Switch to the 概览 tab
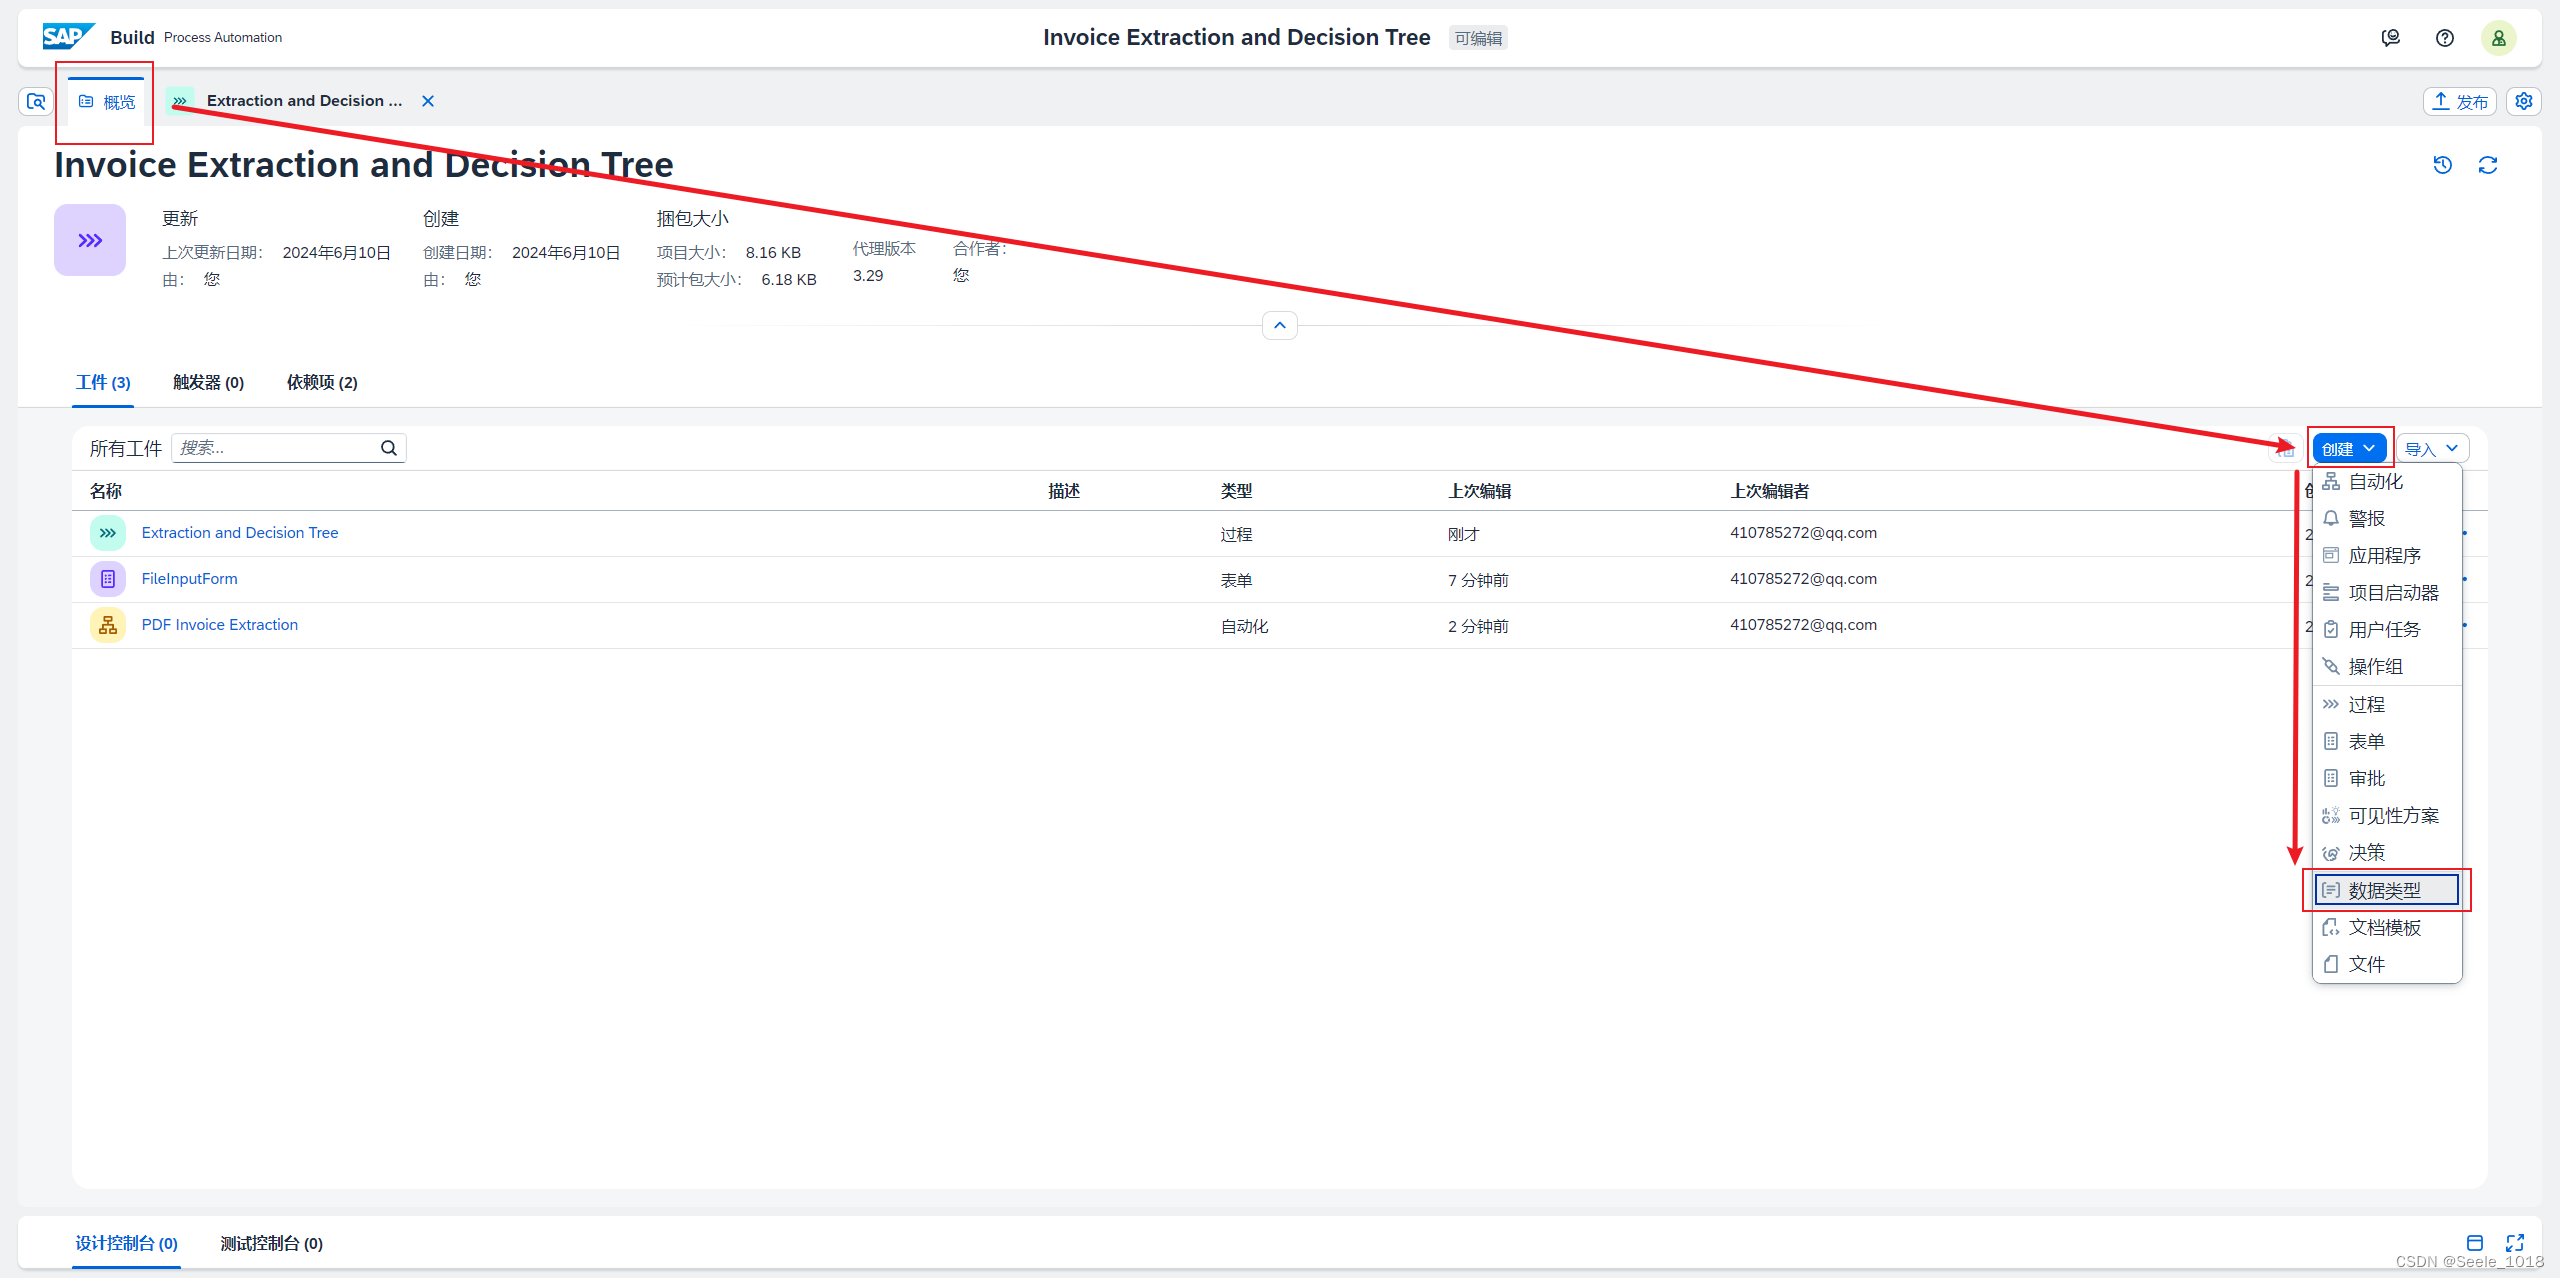The height and width of the screenshot is (1278, 2560). pos(106,102)
